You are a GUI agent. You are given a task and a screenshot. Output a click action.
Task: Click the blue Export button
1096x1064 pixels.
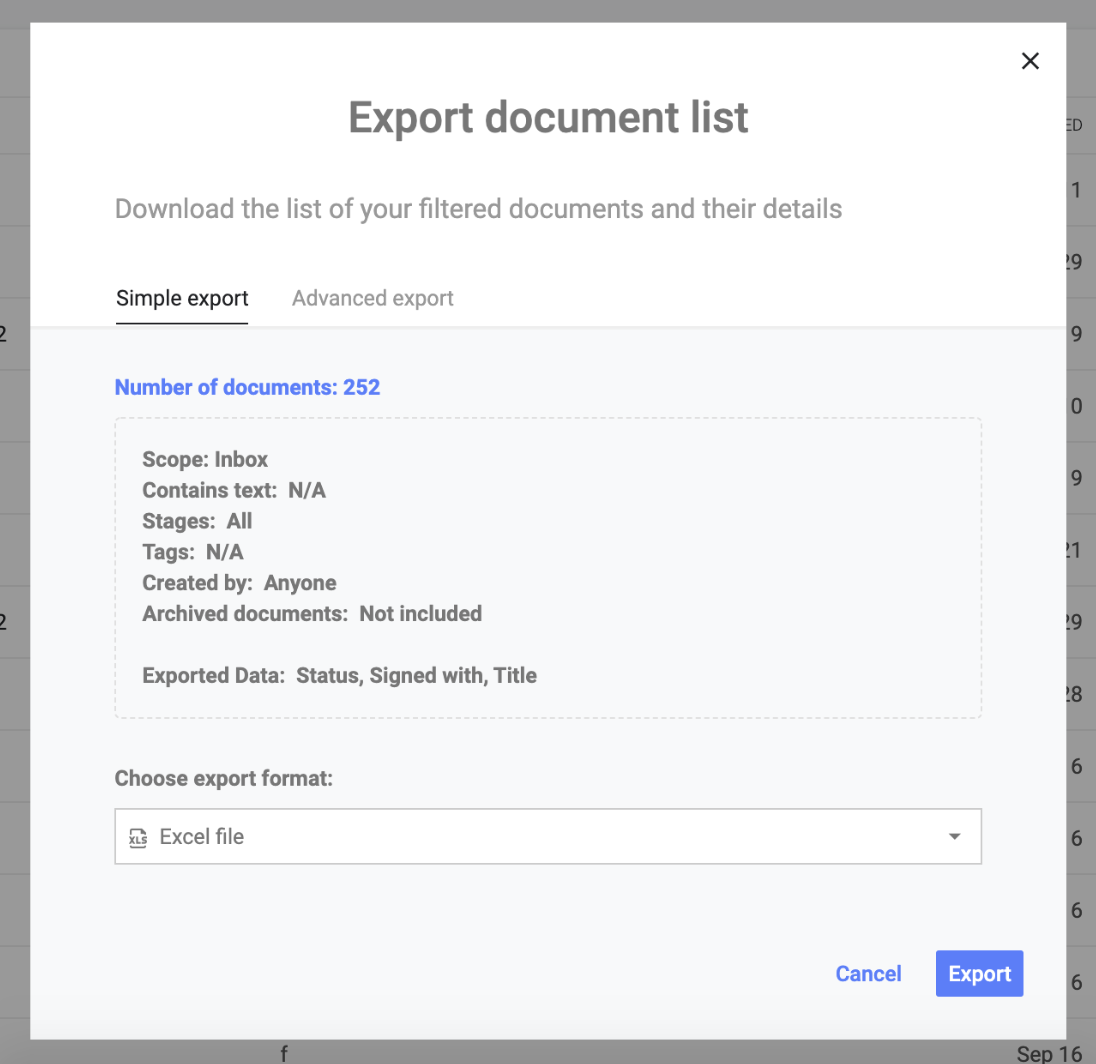tap(979, 973)
